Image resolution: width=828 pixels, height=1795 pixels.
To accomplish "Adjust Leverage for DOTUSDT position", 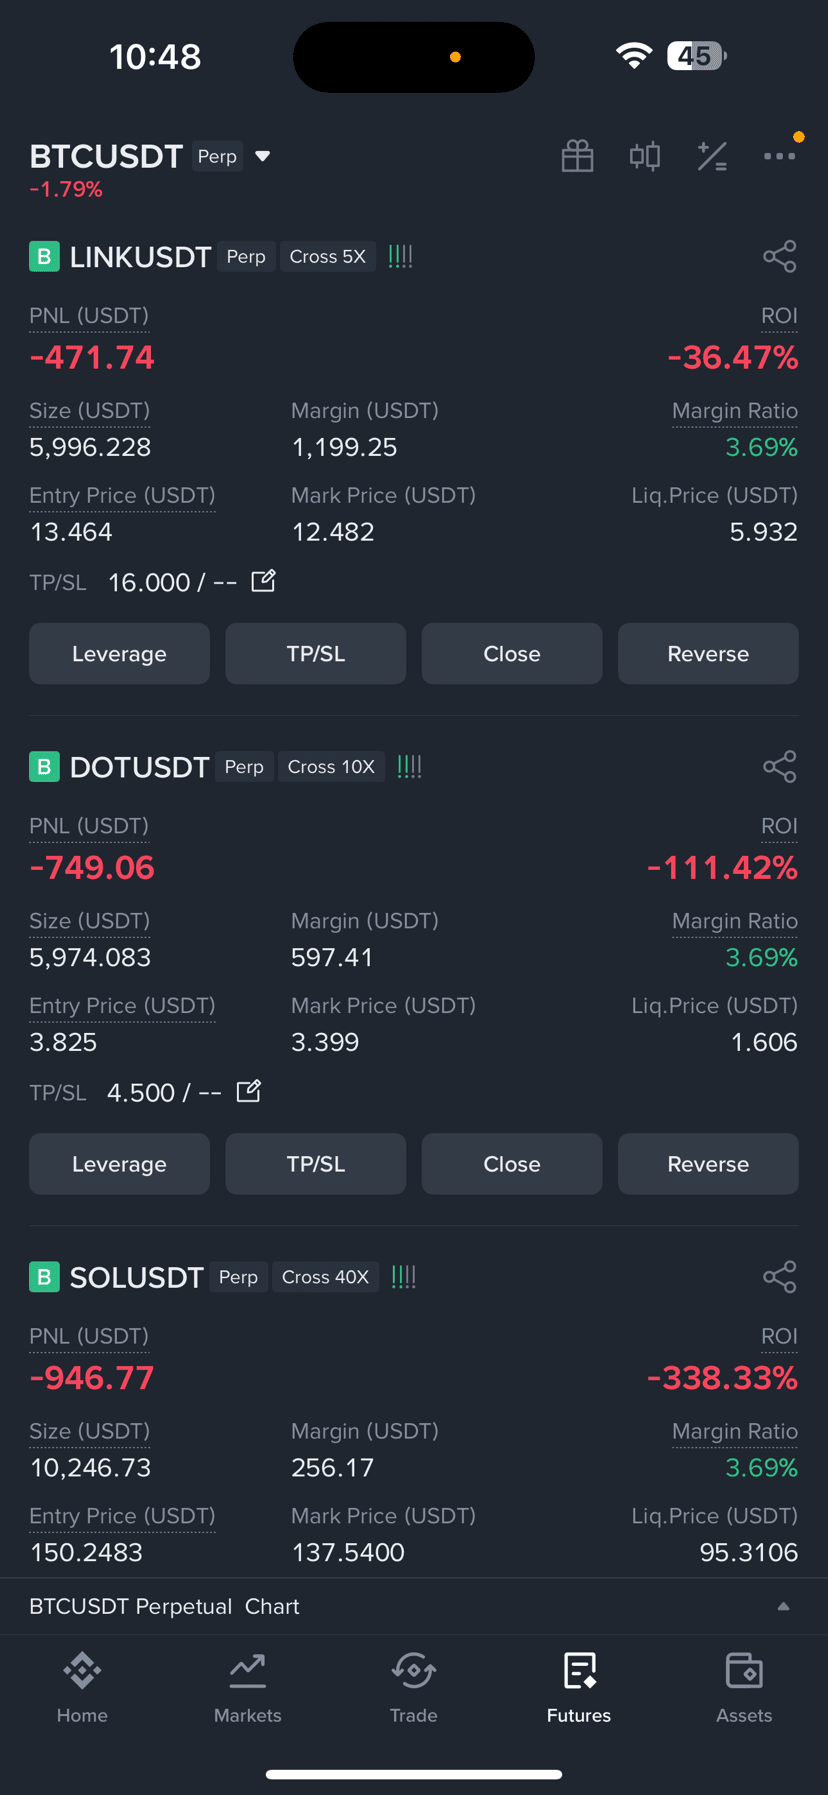I will (x=119, y=1164).
